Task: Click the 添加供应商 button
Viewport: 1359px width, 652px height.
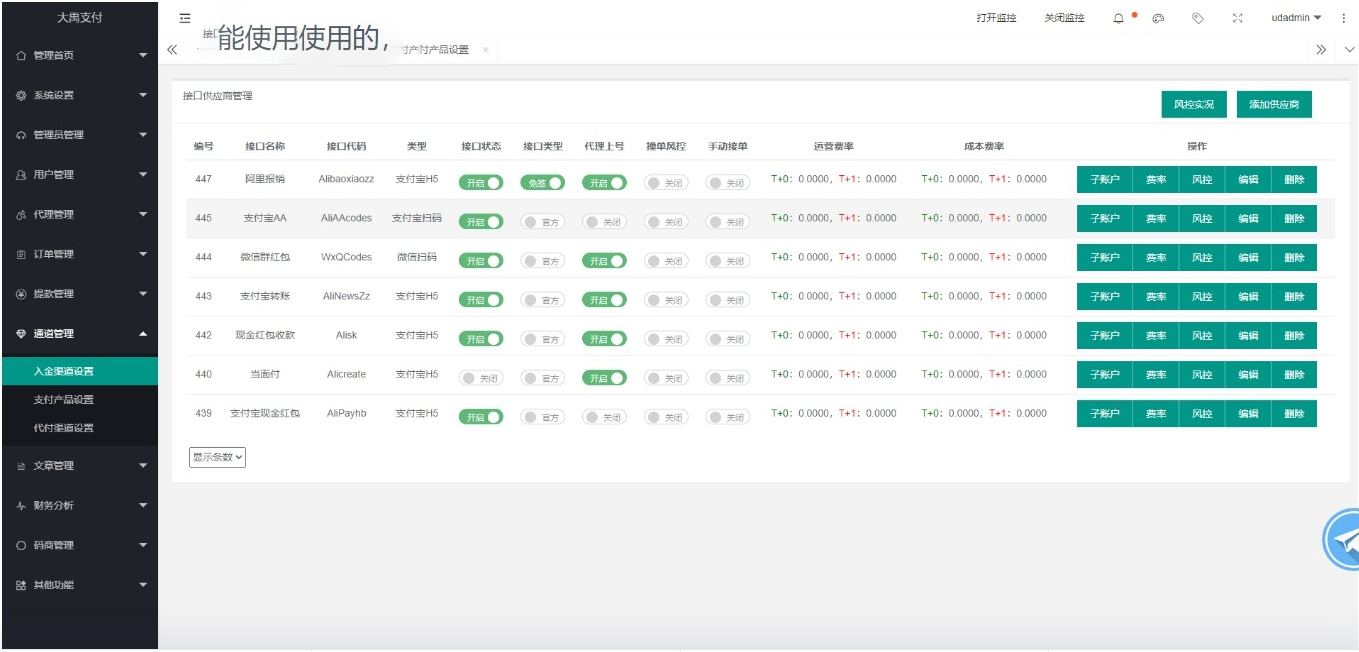Action: 1273,103
